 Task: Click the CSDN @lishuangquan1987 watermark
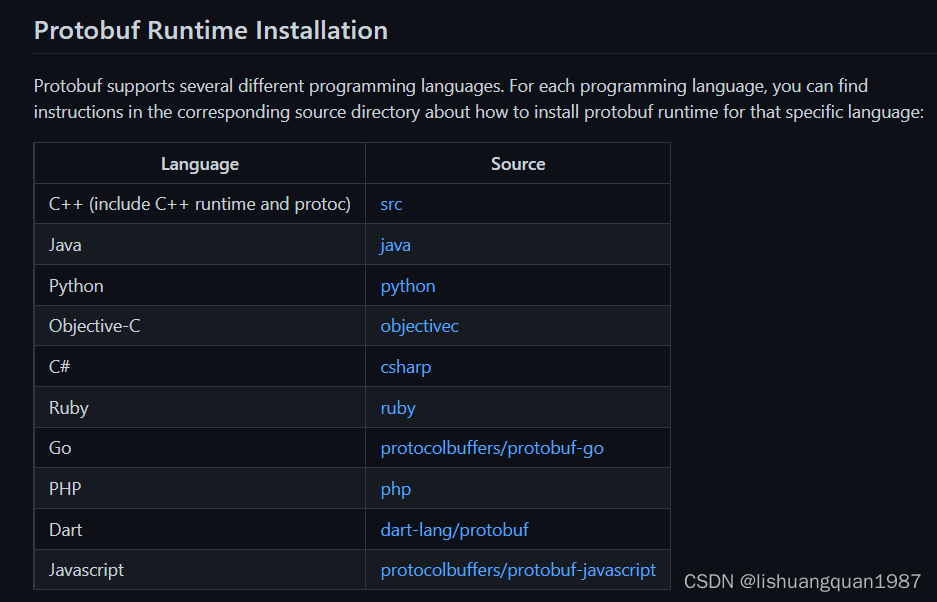tap(802, 581)
